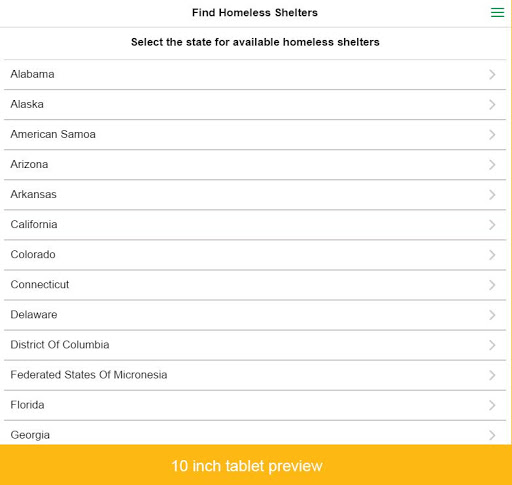Viewport: 512px width, 485px height.
Task: Open Georgia shelters list
Action: (255, 433)
